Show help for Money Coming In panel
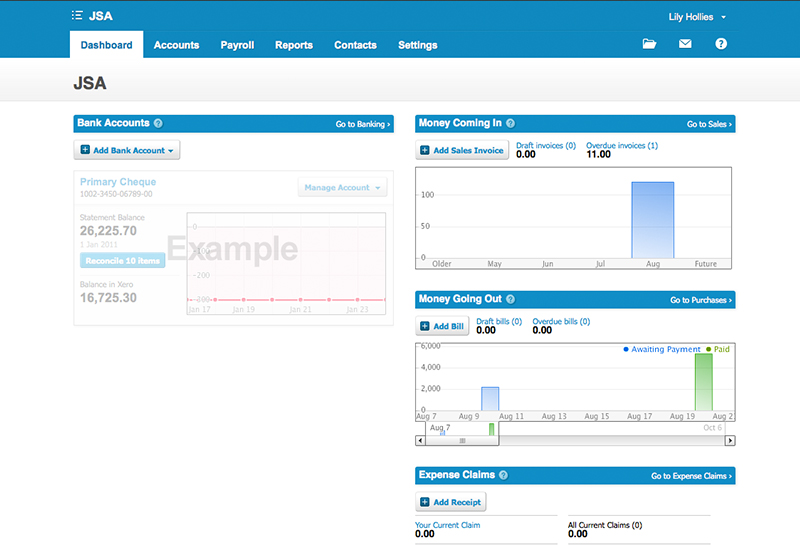Viewport: 800px width, 547px height. pos(510,123)
